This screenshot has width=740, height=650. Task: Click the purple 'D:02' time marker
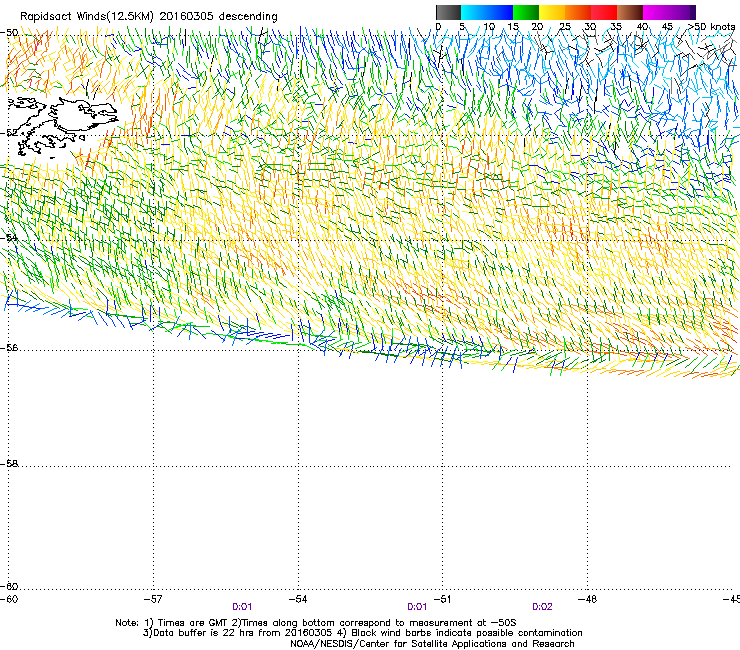pos(542,607)
